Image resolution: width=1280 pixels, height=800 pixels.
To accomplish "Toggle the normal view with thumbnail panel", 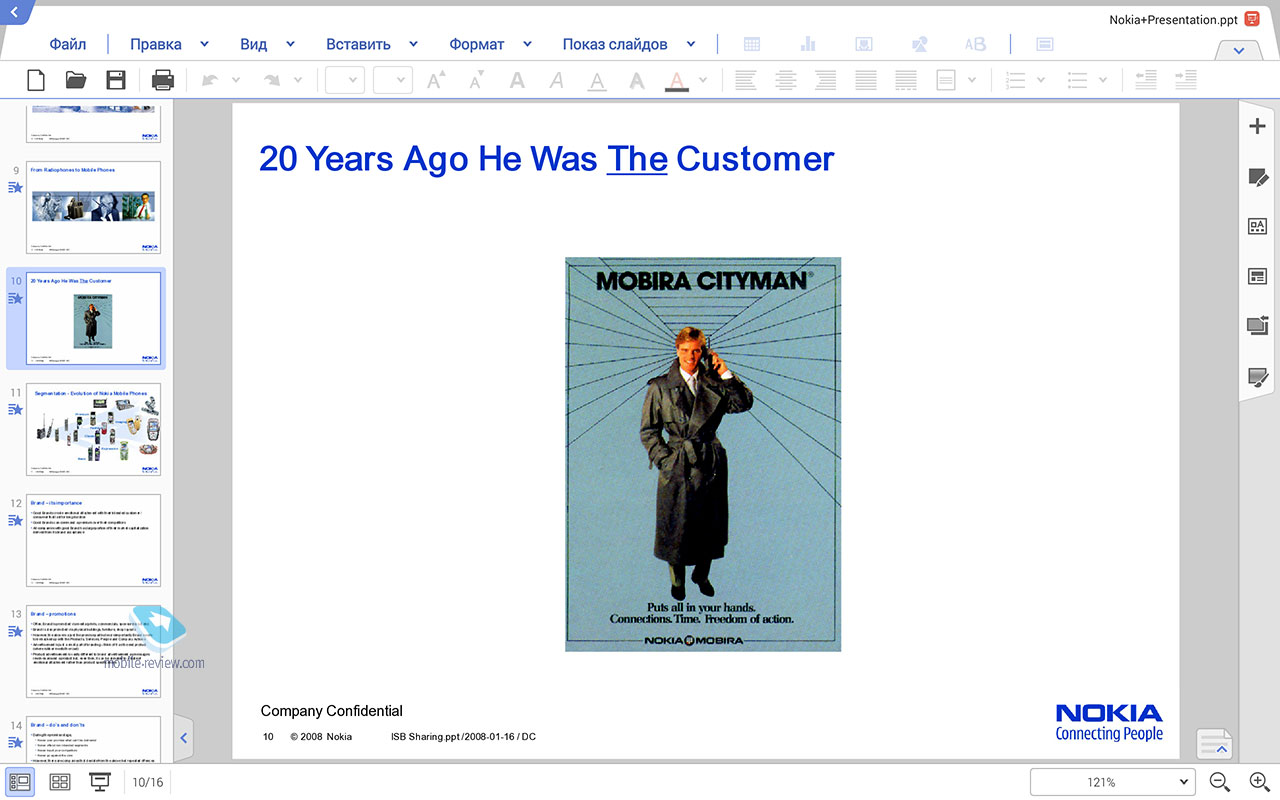I will point(20,782).
